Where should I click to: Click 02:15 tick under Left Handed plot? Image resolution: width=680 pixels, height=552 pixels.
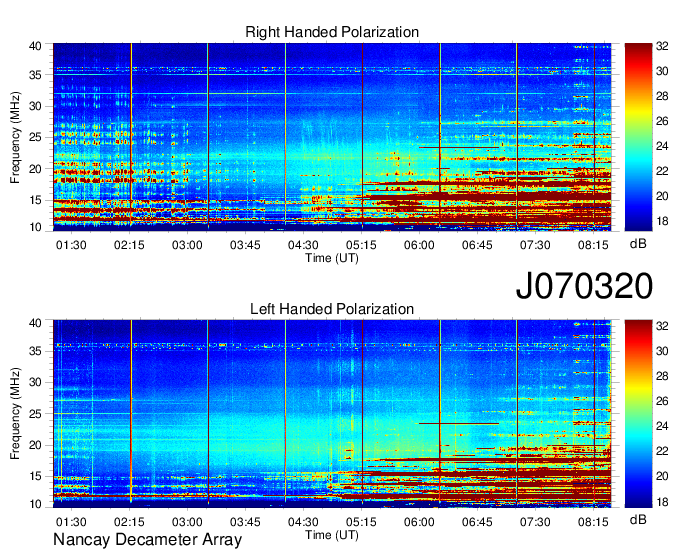coord(129,522)
